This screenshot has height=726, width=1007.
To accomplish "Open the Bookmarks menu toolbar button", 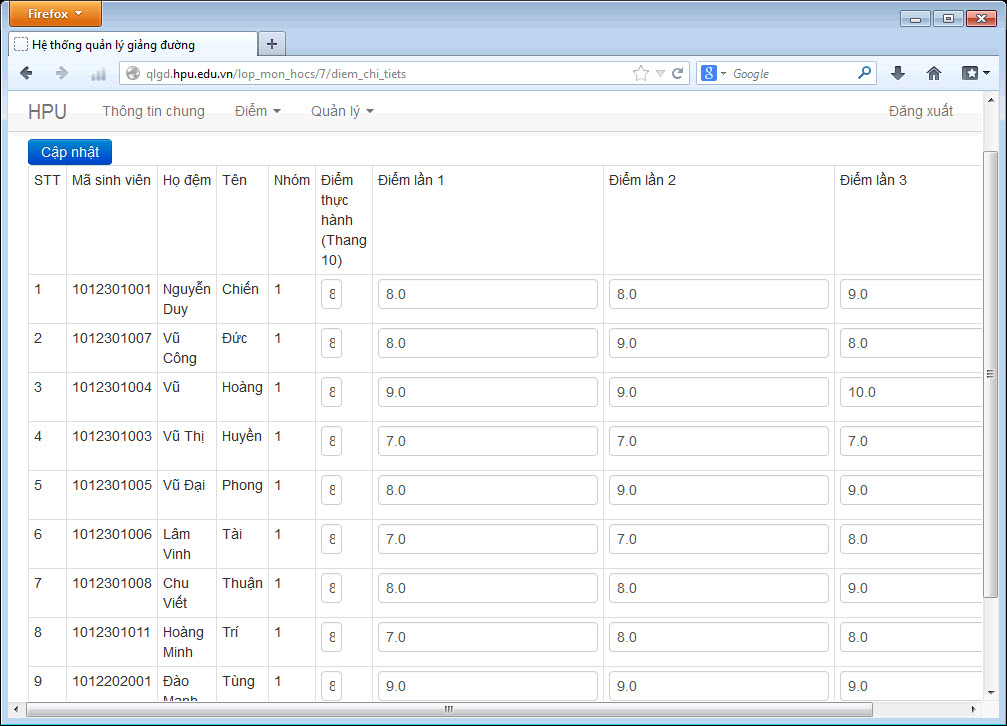I will tap(975, 73).
